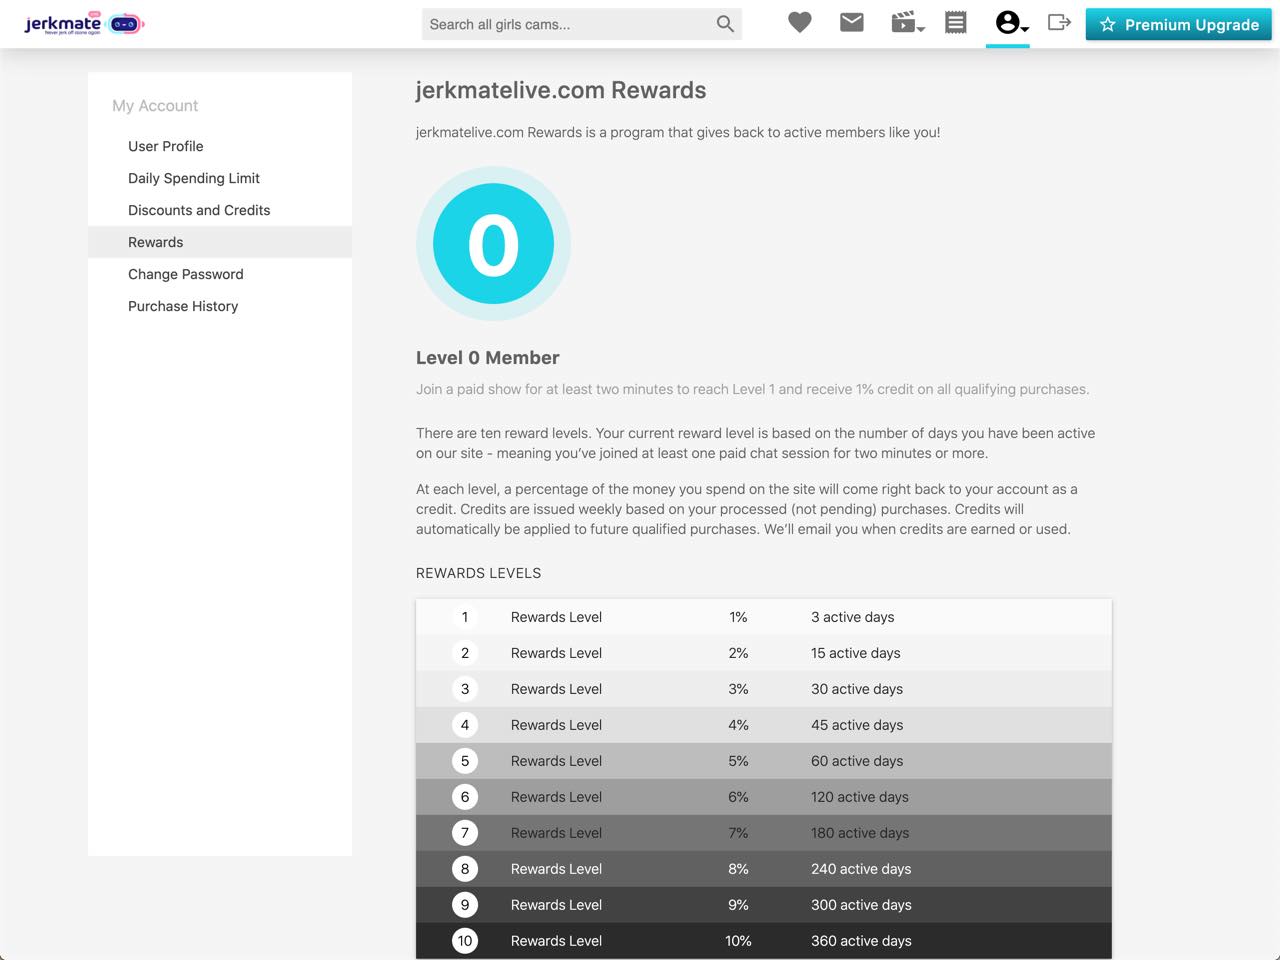This screenshot has width=1280, height=960.
Task: Click the '3 active days' cell
Action: click(853, 617)
